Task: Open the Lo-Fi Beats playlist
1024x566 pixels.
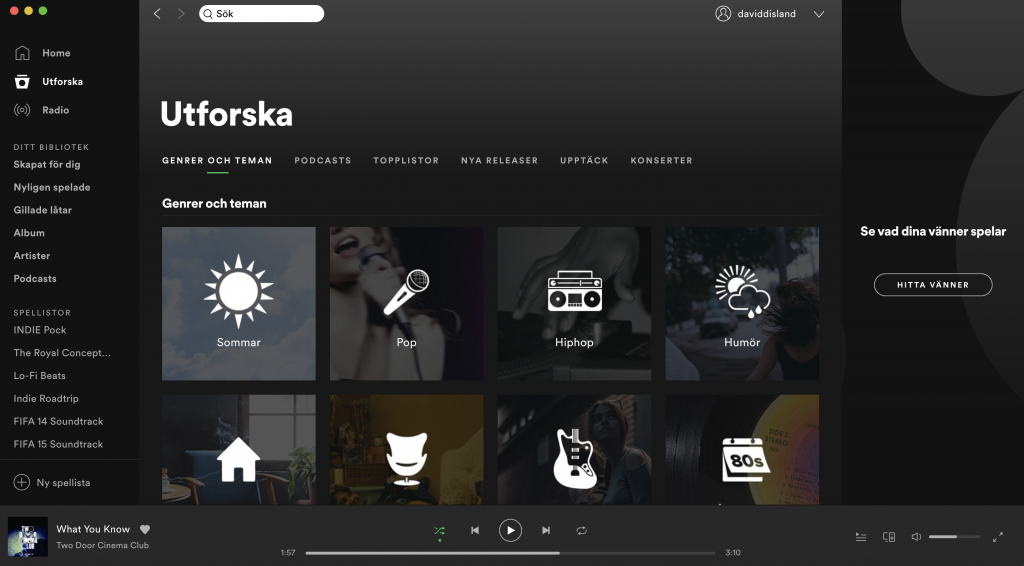Action: (40, 376)
